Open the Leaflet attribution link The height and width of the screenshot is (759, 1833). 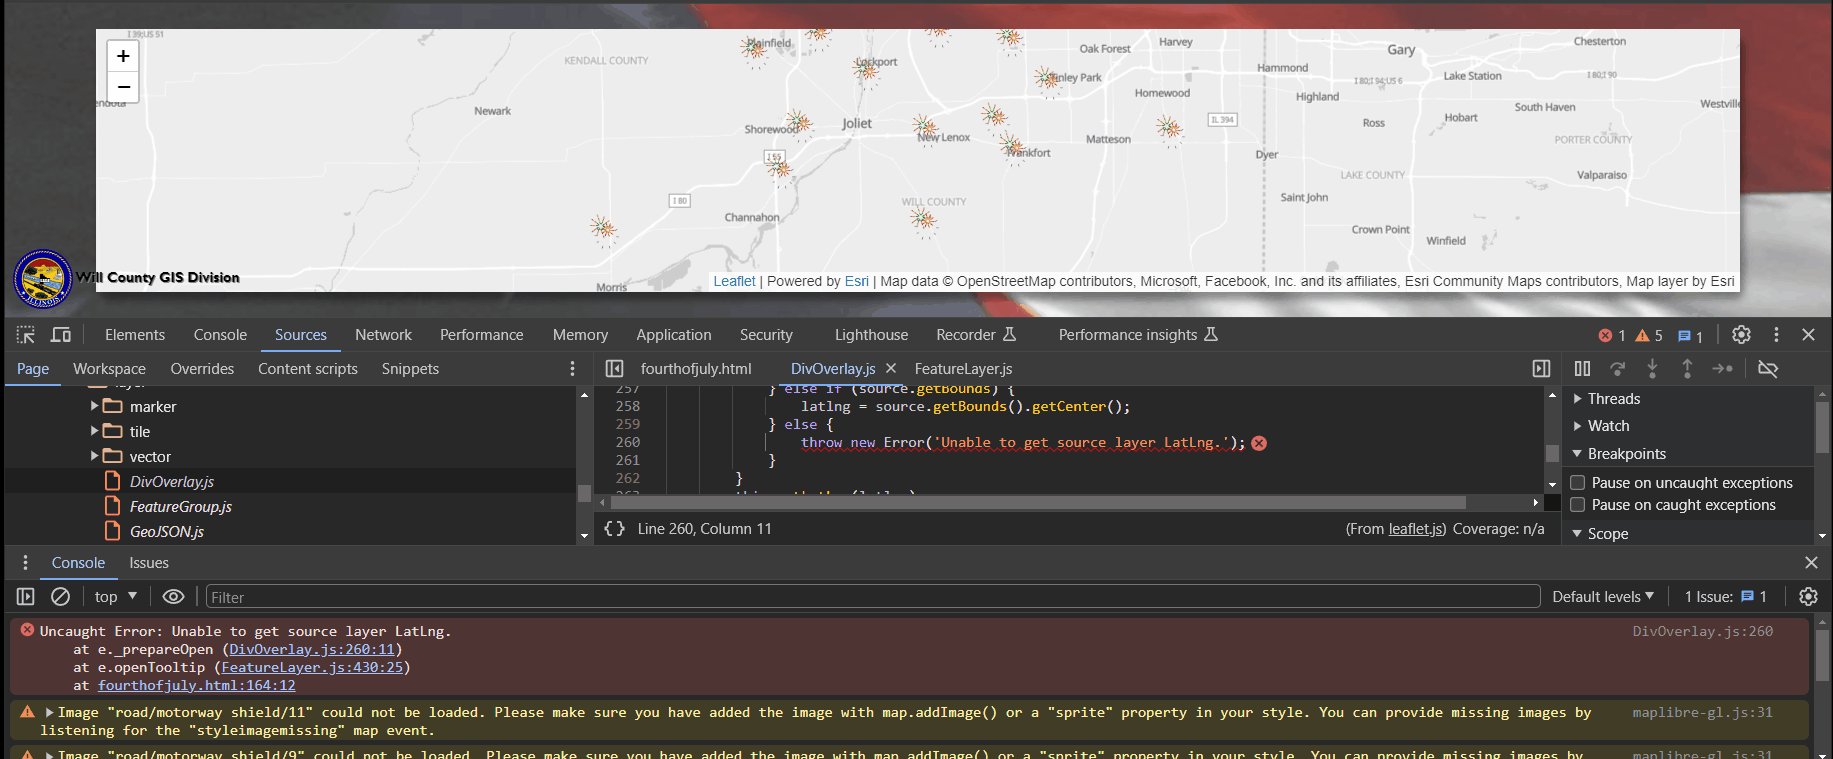[734, 281]
